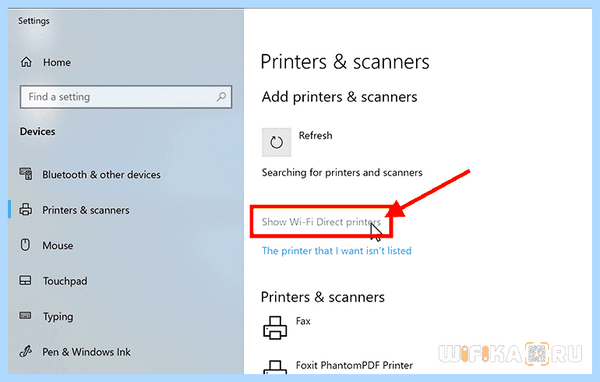Click the Pen & Windows Ink icon
Screen dimensions: 600x382
pos(26,351)
